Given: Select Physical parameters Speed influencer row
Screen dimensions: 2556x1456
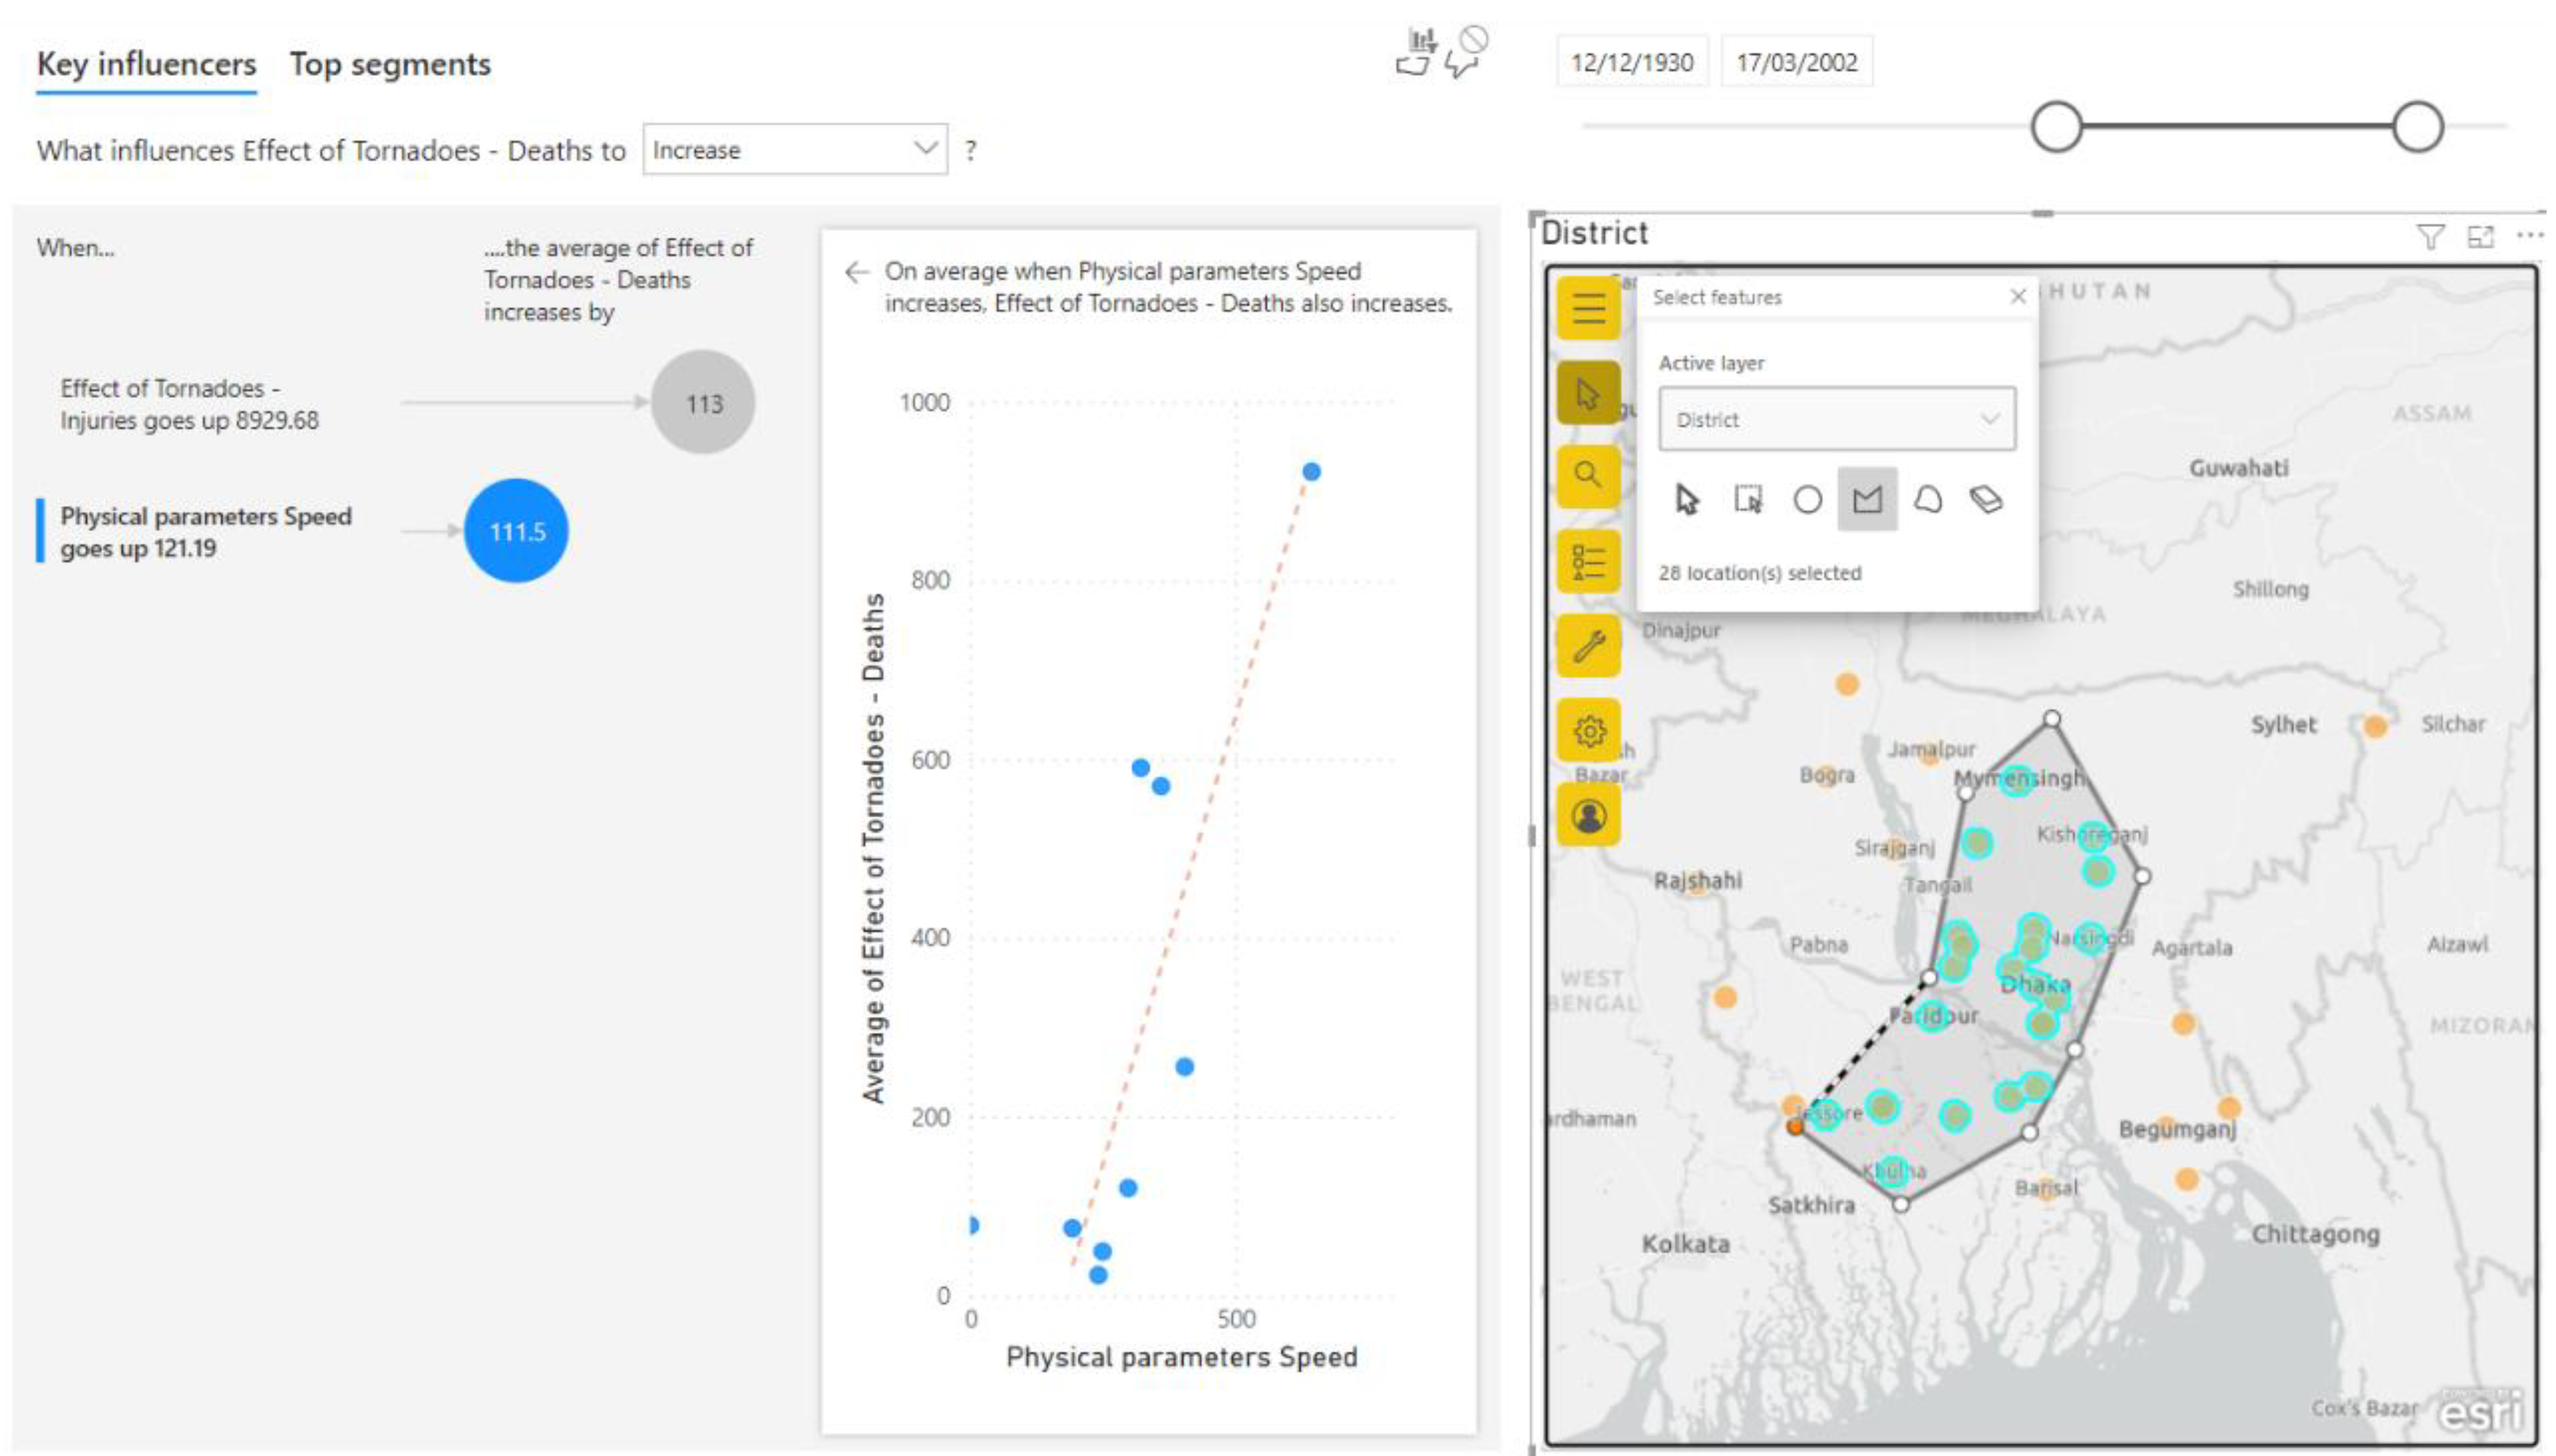Looking at the screenshot, I should coord(206,532).
